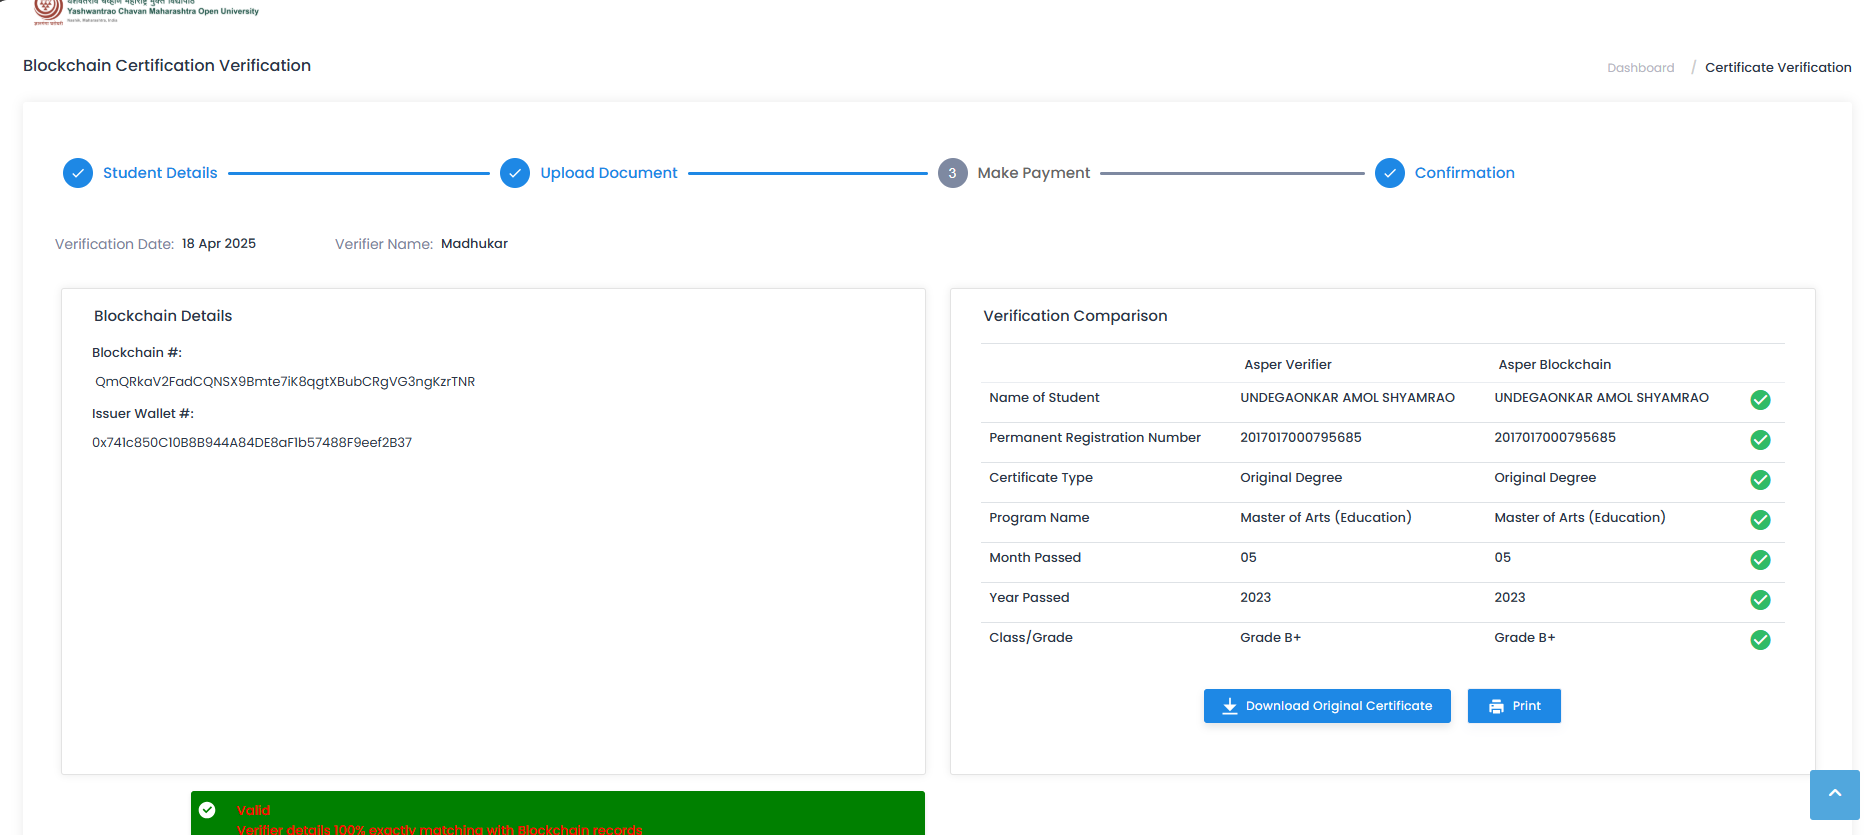Navigate to Dashboard breadcrumb link
This screenshot has width=1873, height=835.
(x=1640, y=68)
